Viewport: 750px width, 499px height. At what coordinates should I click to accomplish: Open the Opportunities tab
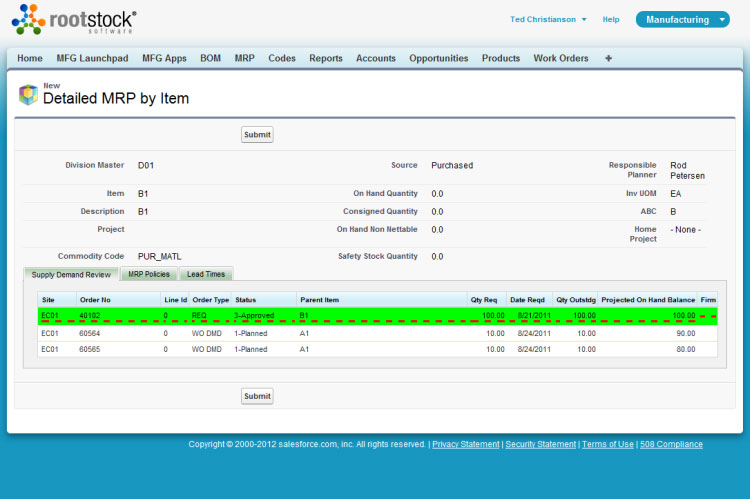[x=439, y=58]
